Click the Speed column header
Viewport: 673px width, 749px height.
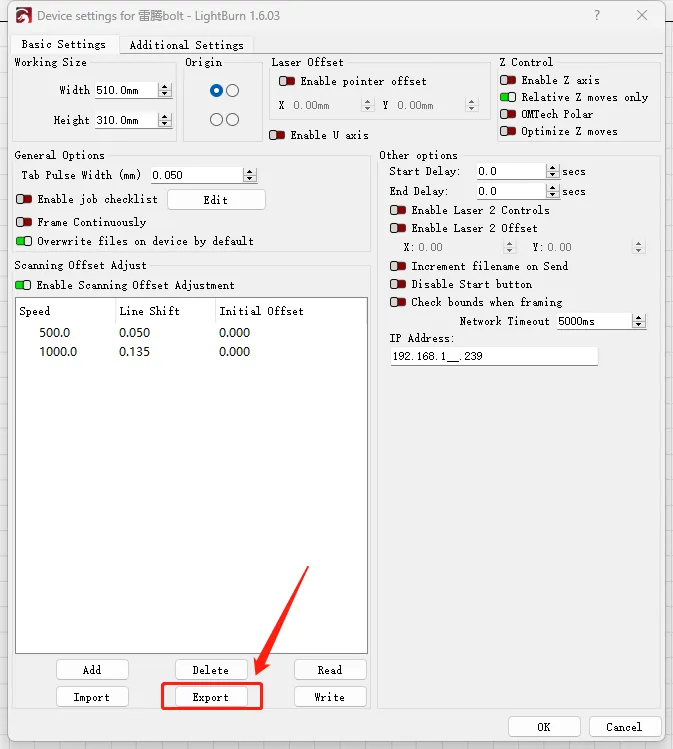(65, 311)
